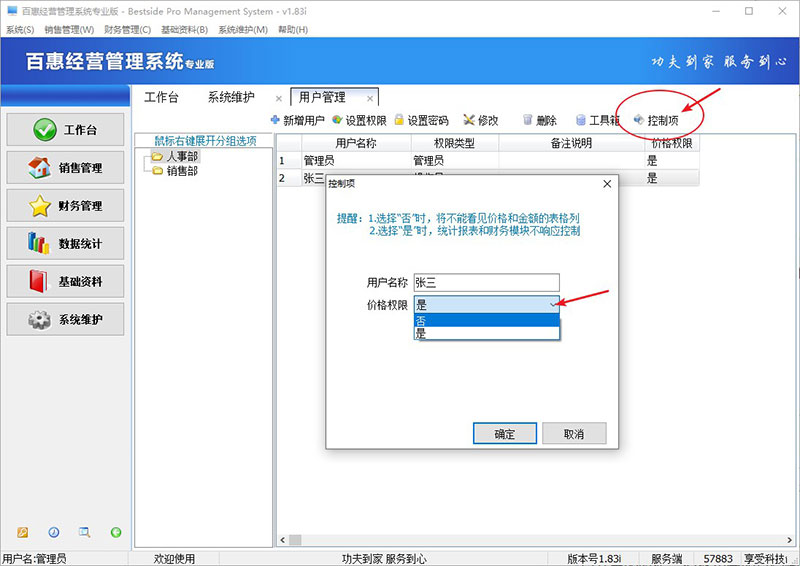Viewport: 800px width, 566px height.
Task: Click the 服务端 status bar entry
Action: (x=666, y=559)
